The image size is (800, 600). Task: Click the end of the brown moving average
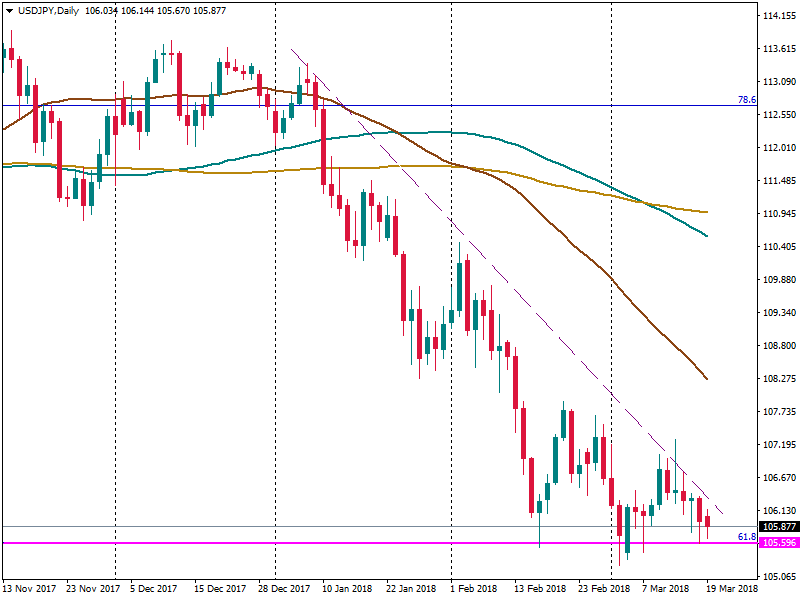click(x=707, y=379)
